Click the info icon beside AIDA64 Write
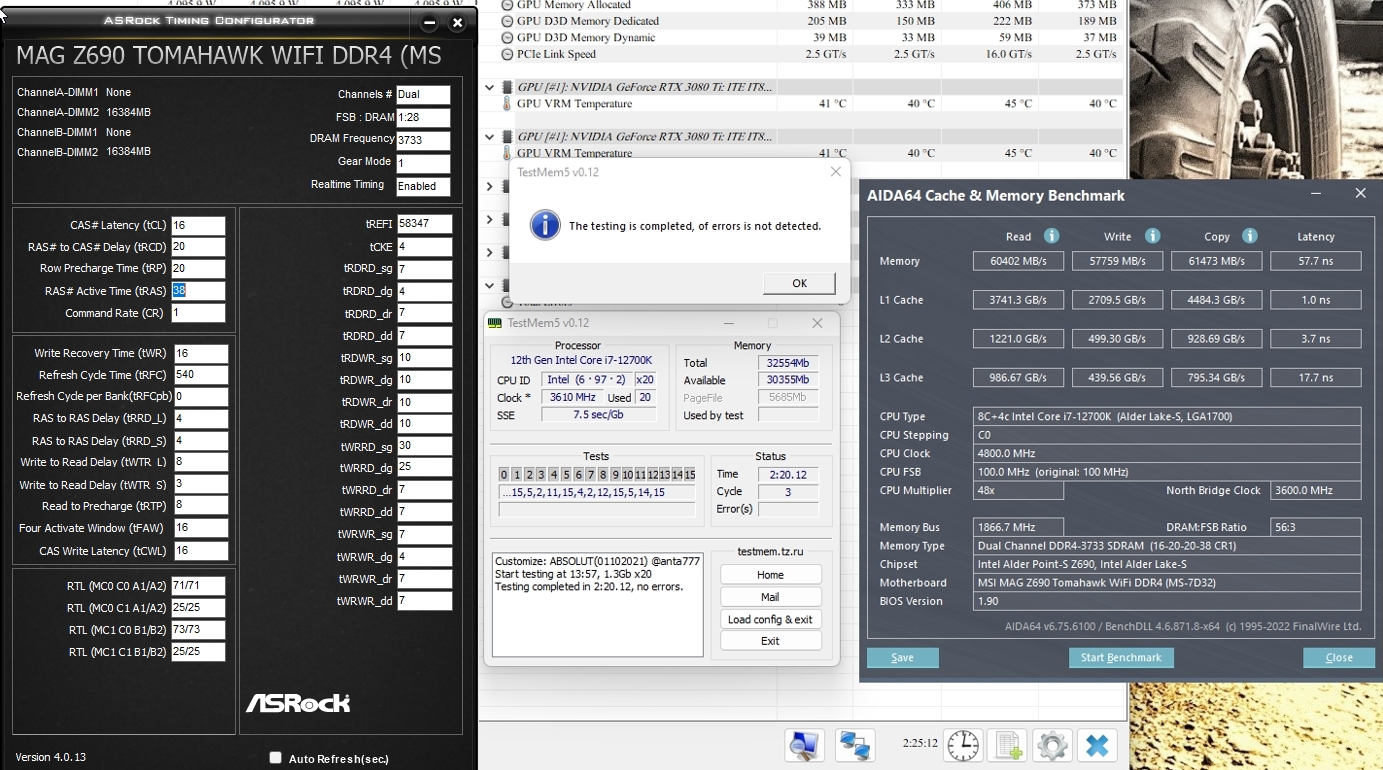The image size is (1383, 770). [1152, 236]
